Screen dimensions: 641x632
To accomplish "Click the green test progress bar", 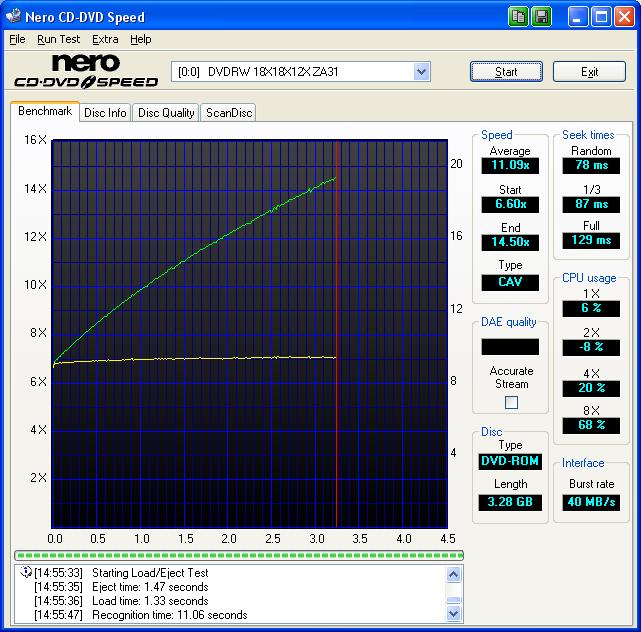I will 239,555.
